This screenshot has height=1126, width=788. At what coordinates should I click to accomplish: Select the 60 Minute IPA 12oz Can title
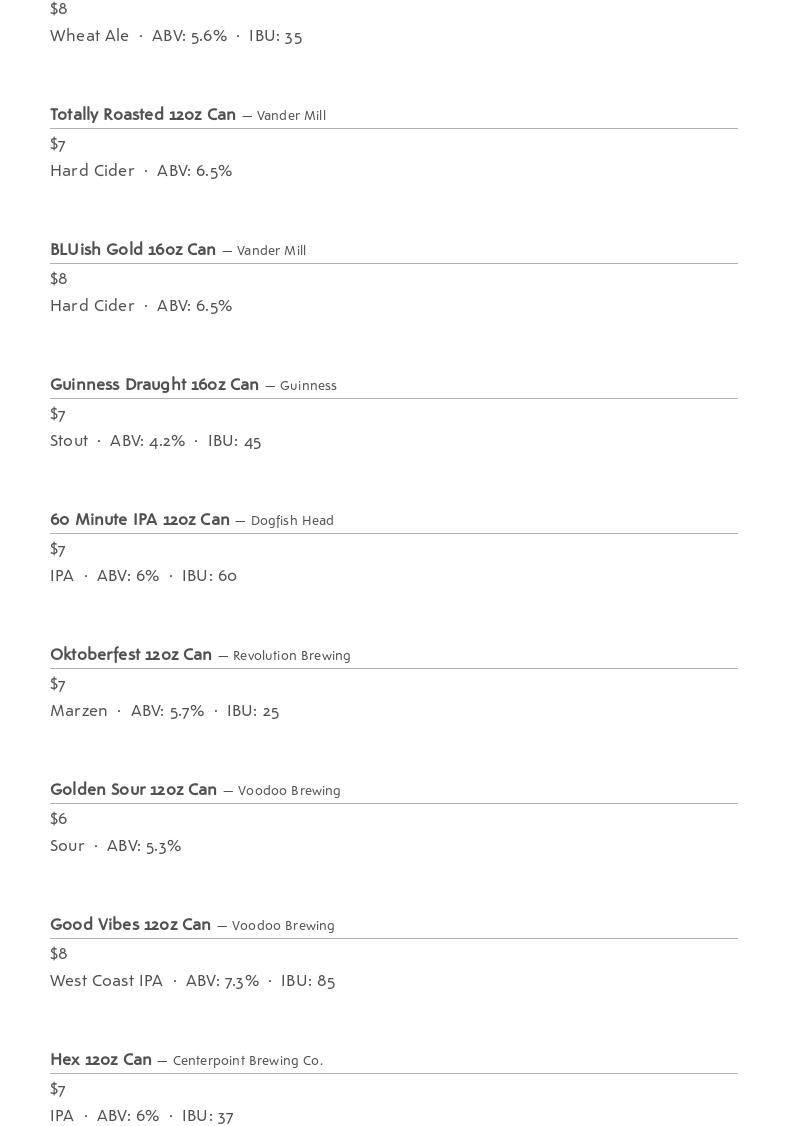[140, 520]
